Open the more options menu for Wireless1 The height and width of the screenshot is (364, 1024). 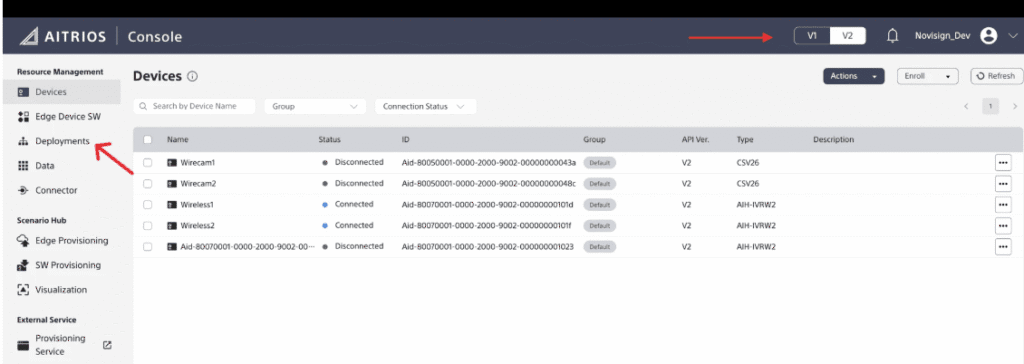pos(1002,205)
